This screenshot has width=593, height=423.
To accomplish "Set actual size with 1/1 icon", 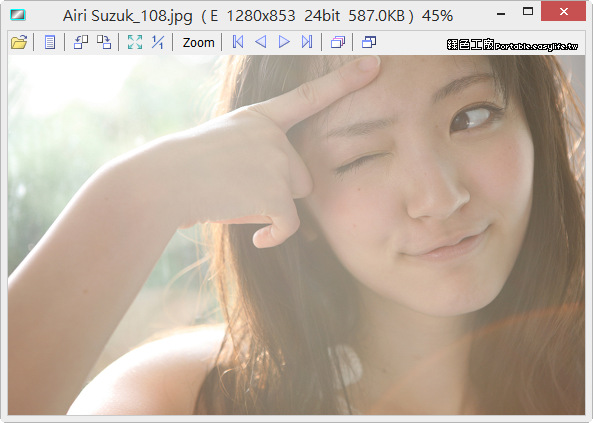I will point(157,42).
